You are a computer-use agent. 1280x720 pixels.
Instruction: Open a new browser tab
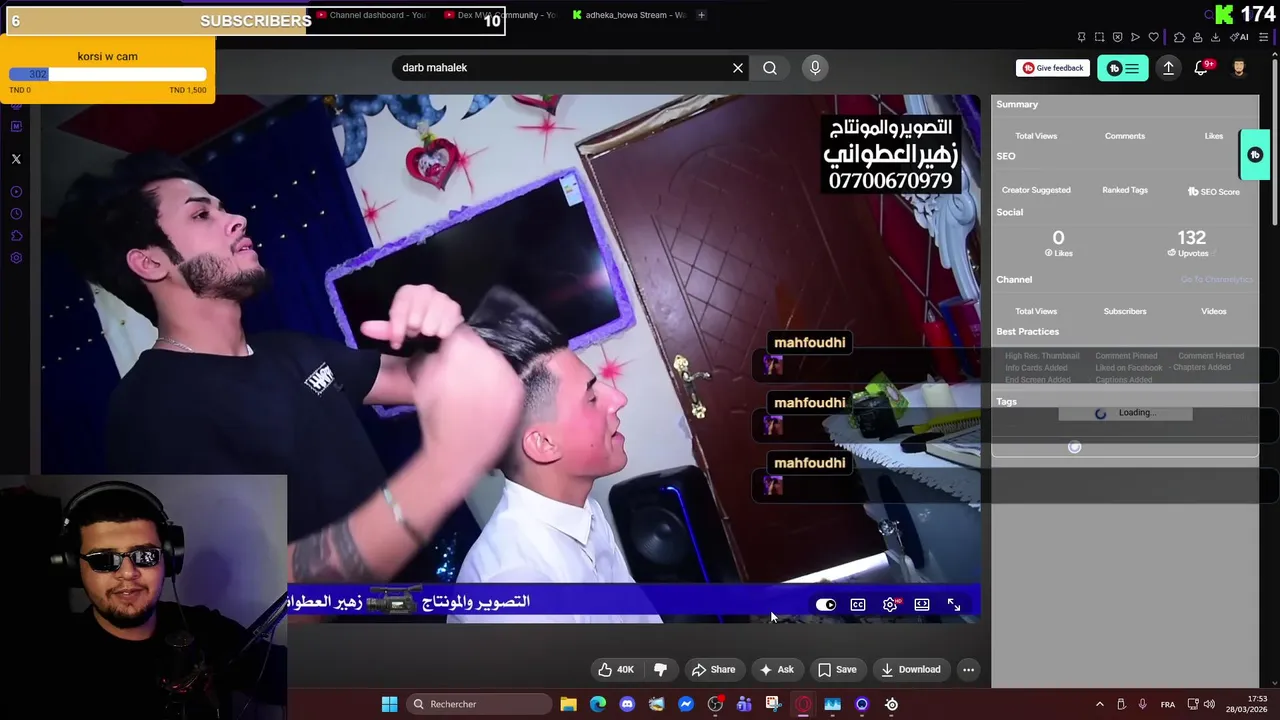coord(701,15)
